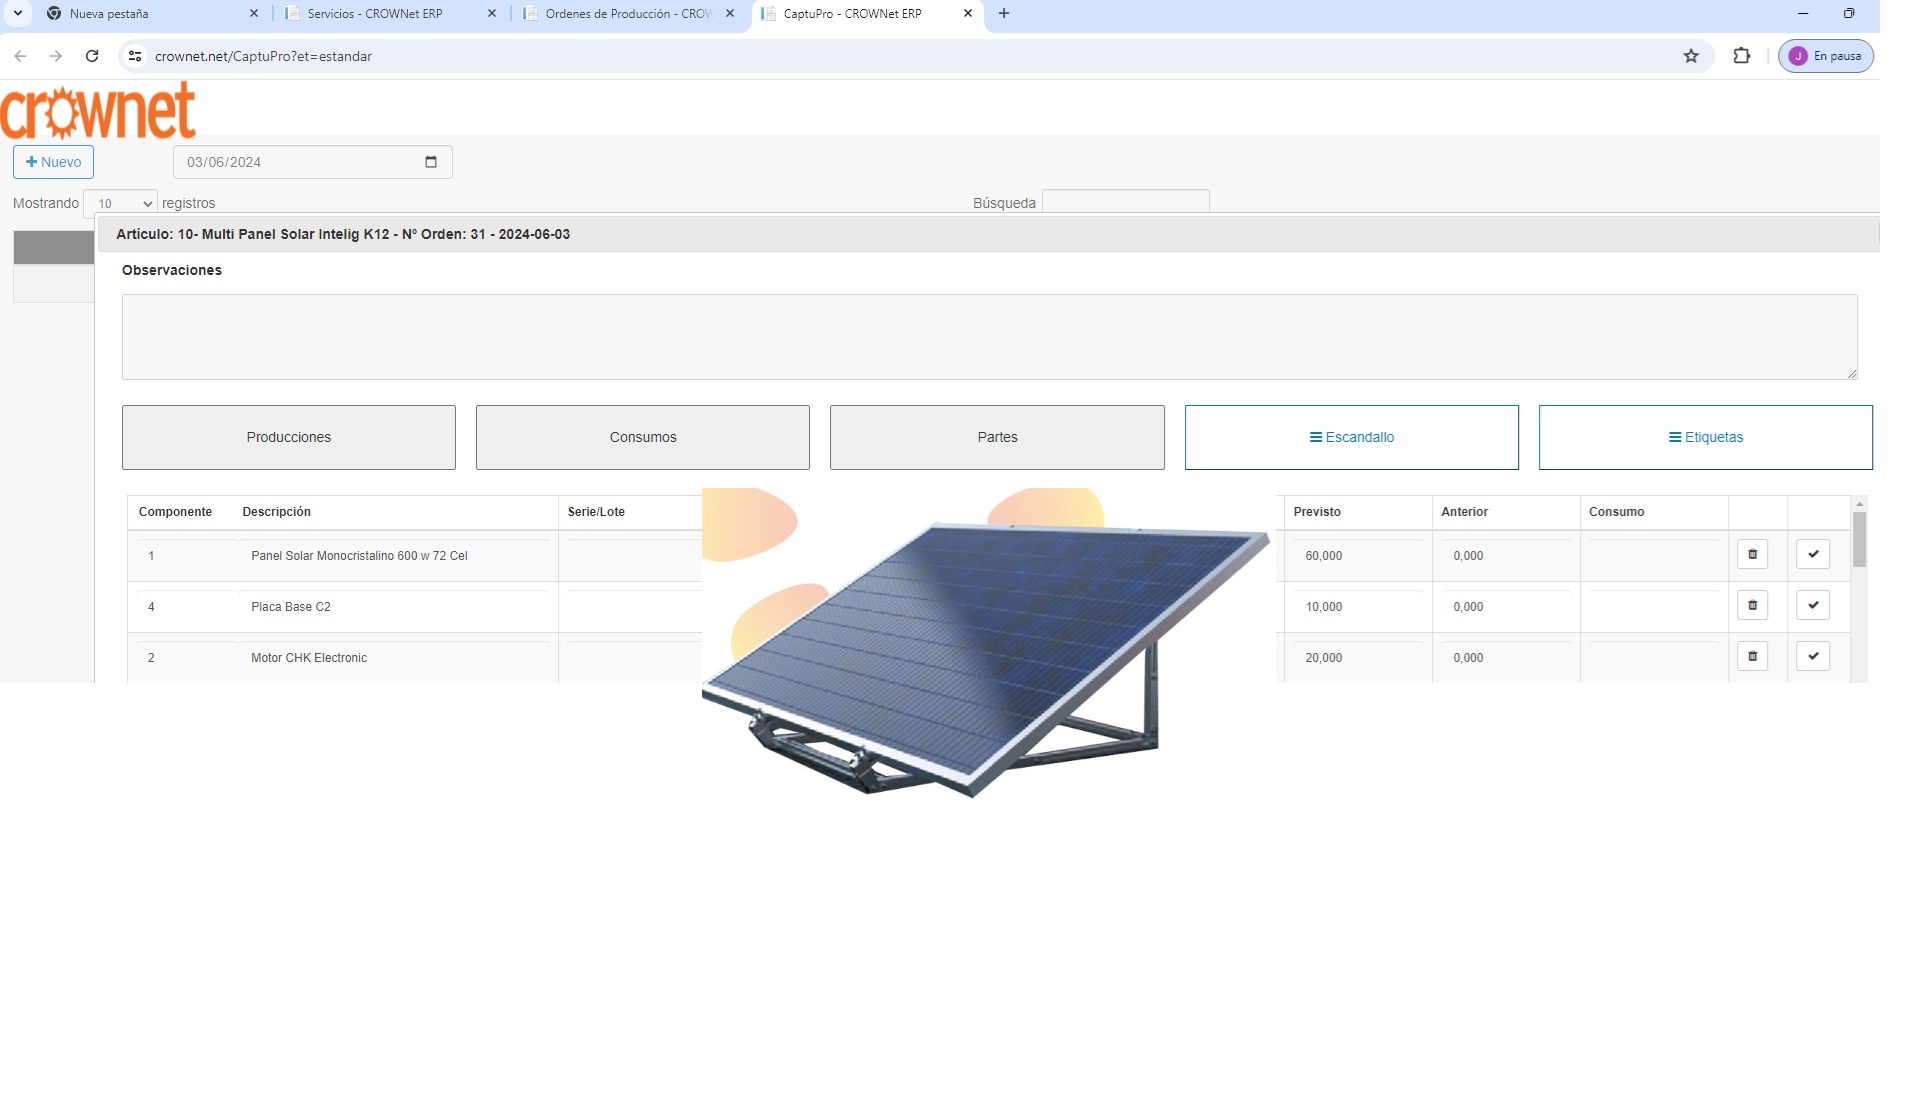Confirm the Panel Solar Monocristalino consumption
This screenshot has height=1093, width=1927.
point(1813,554)
